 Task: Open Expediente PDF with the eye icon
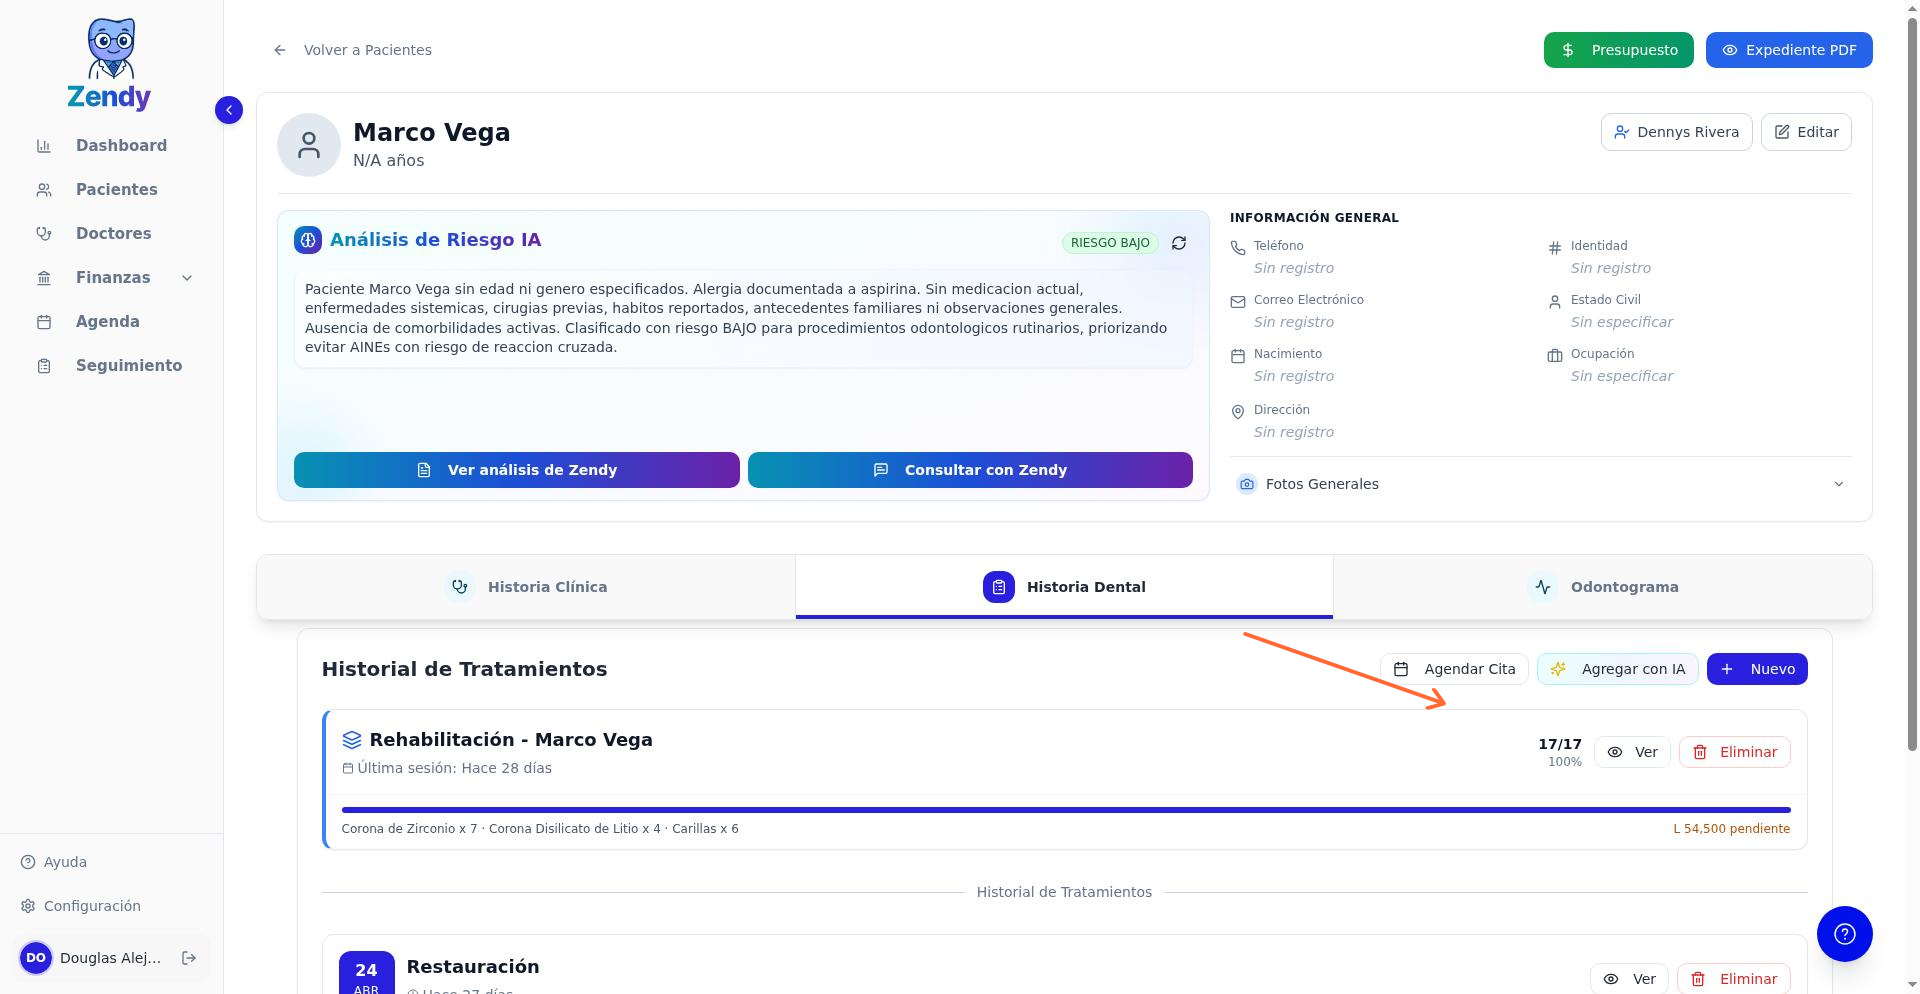(x=1789, y=50)
